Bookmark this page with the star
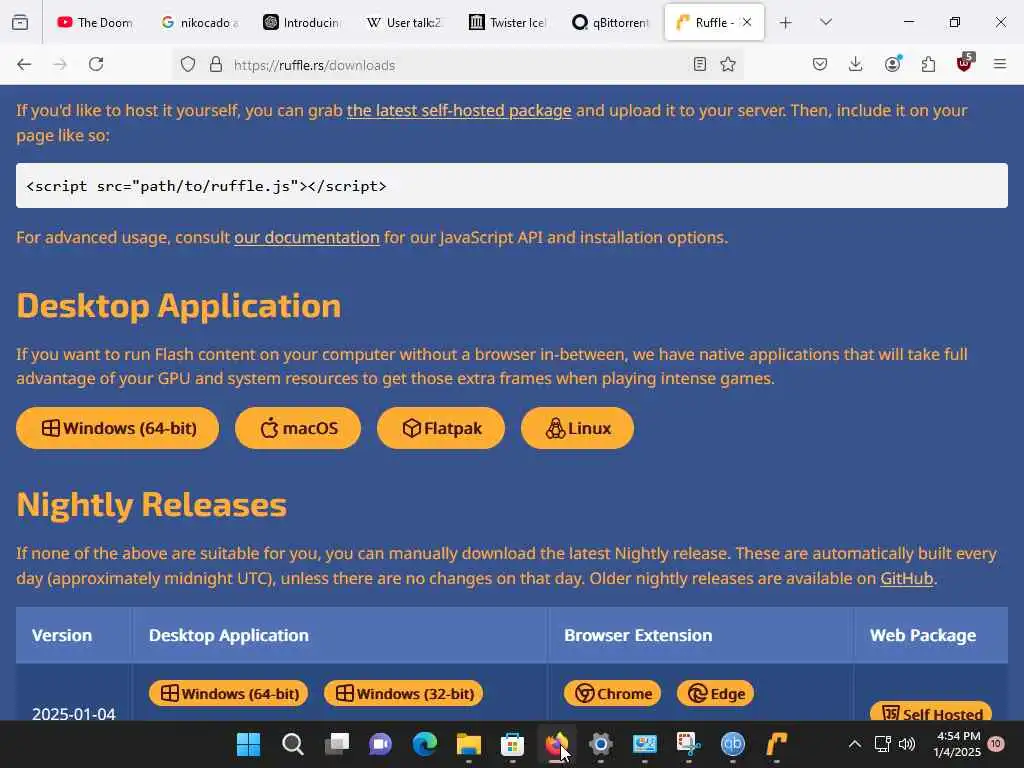1024x768 pixels. click(x=728, y=65)
